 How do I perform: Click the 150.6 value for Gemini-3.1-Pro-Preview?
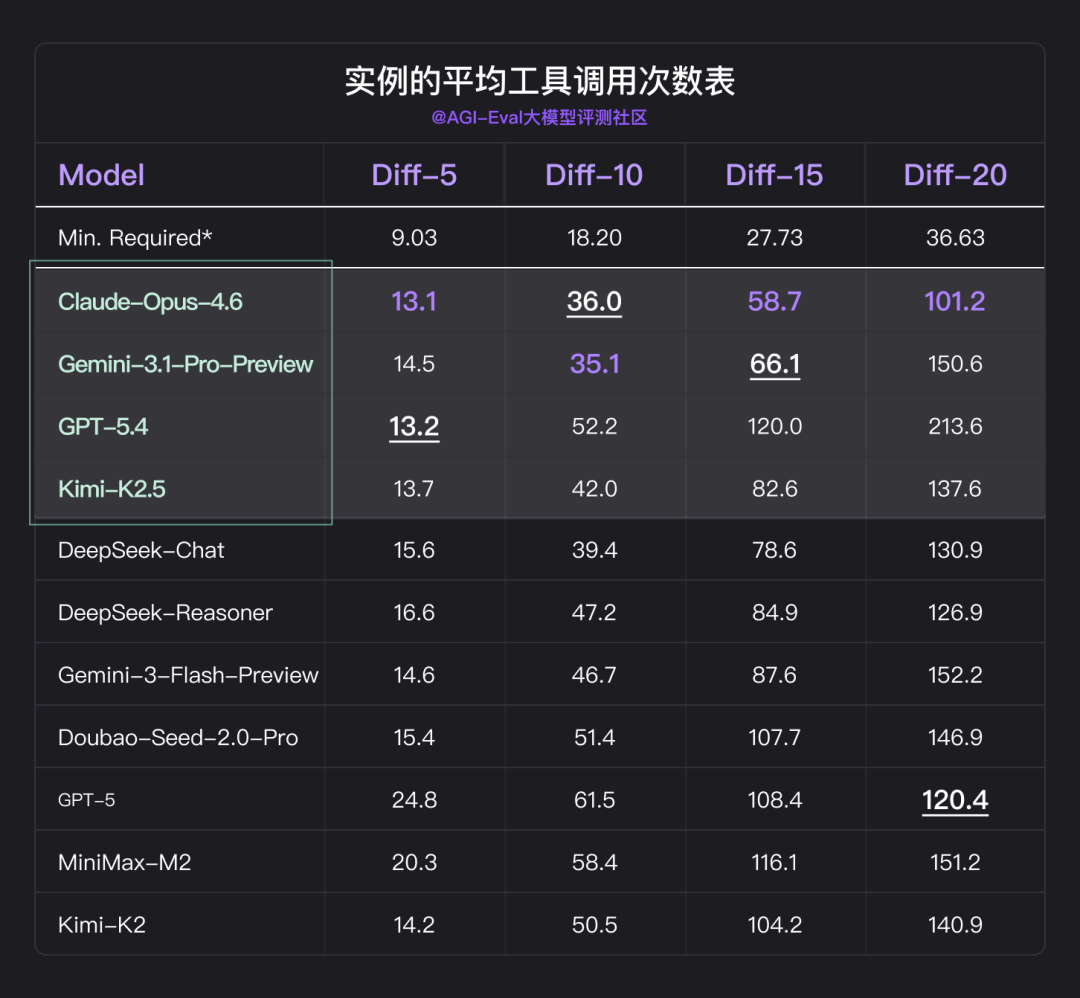click(955, 364)
